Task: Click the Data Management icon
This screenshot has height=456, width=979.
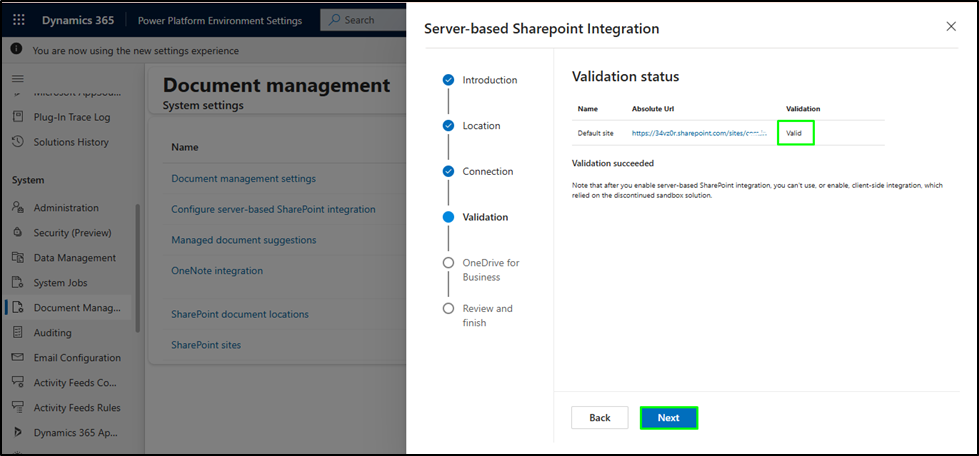Action: (18, 258)
